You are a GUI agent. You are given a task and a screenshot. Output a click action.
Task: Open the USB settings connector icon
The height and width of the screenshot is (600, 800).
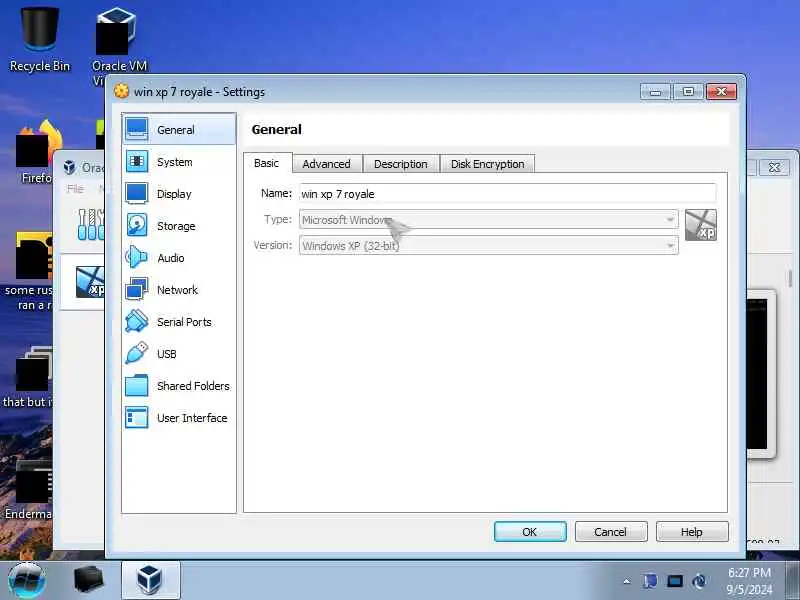pos(137,354)
